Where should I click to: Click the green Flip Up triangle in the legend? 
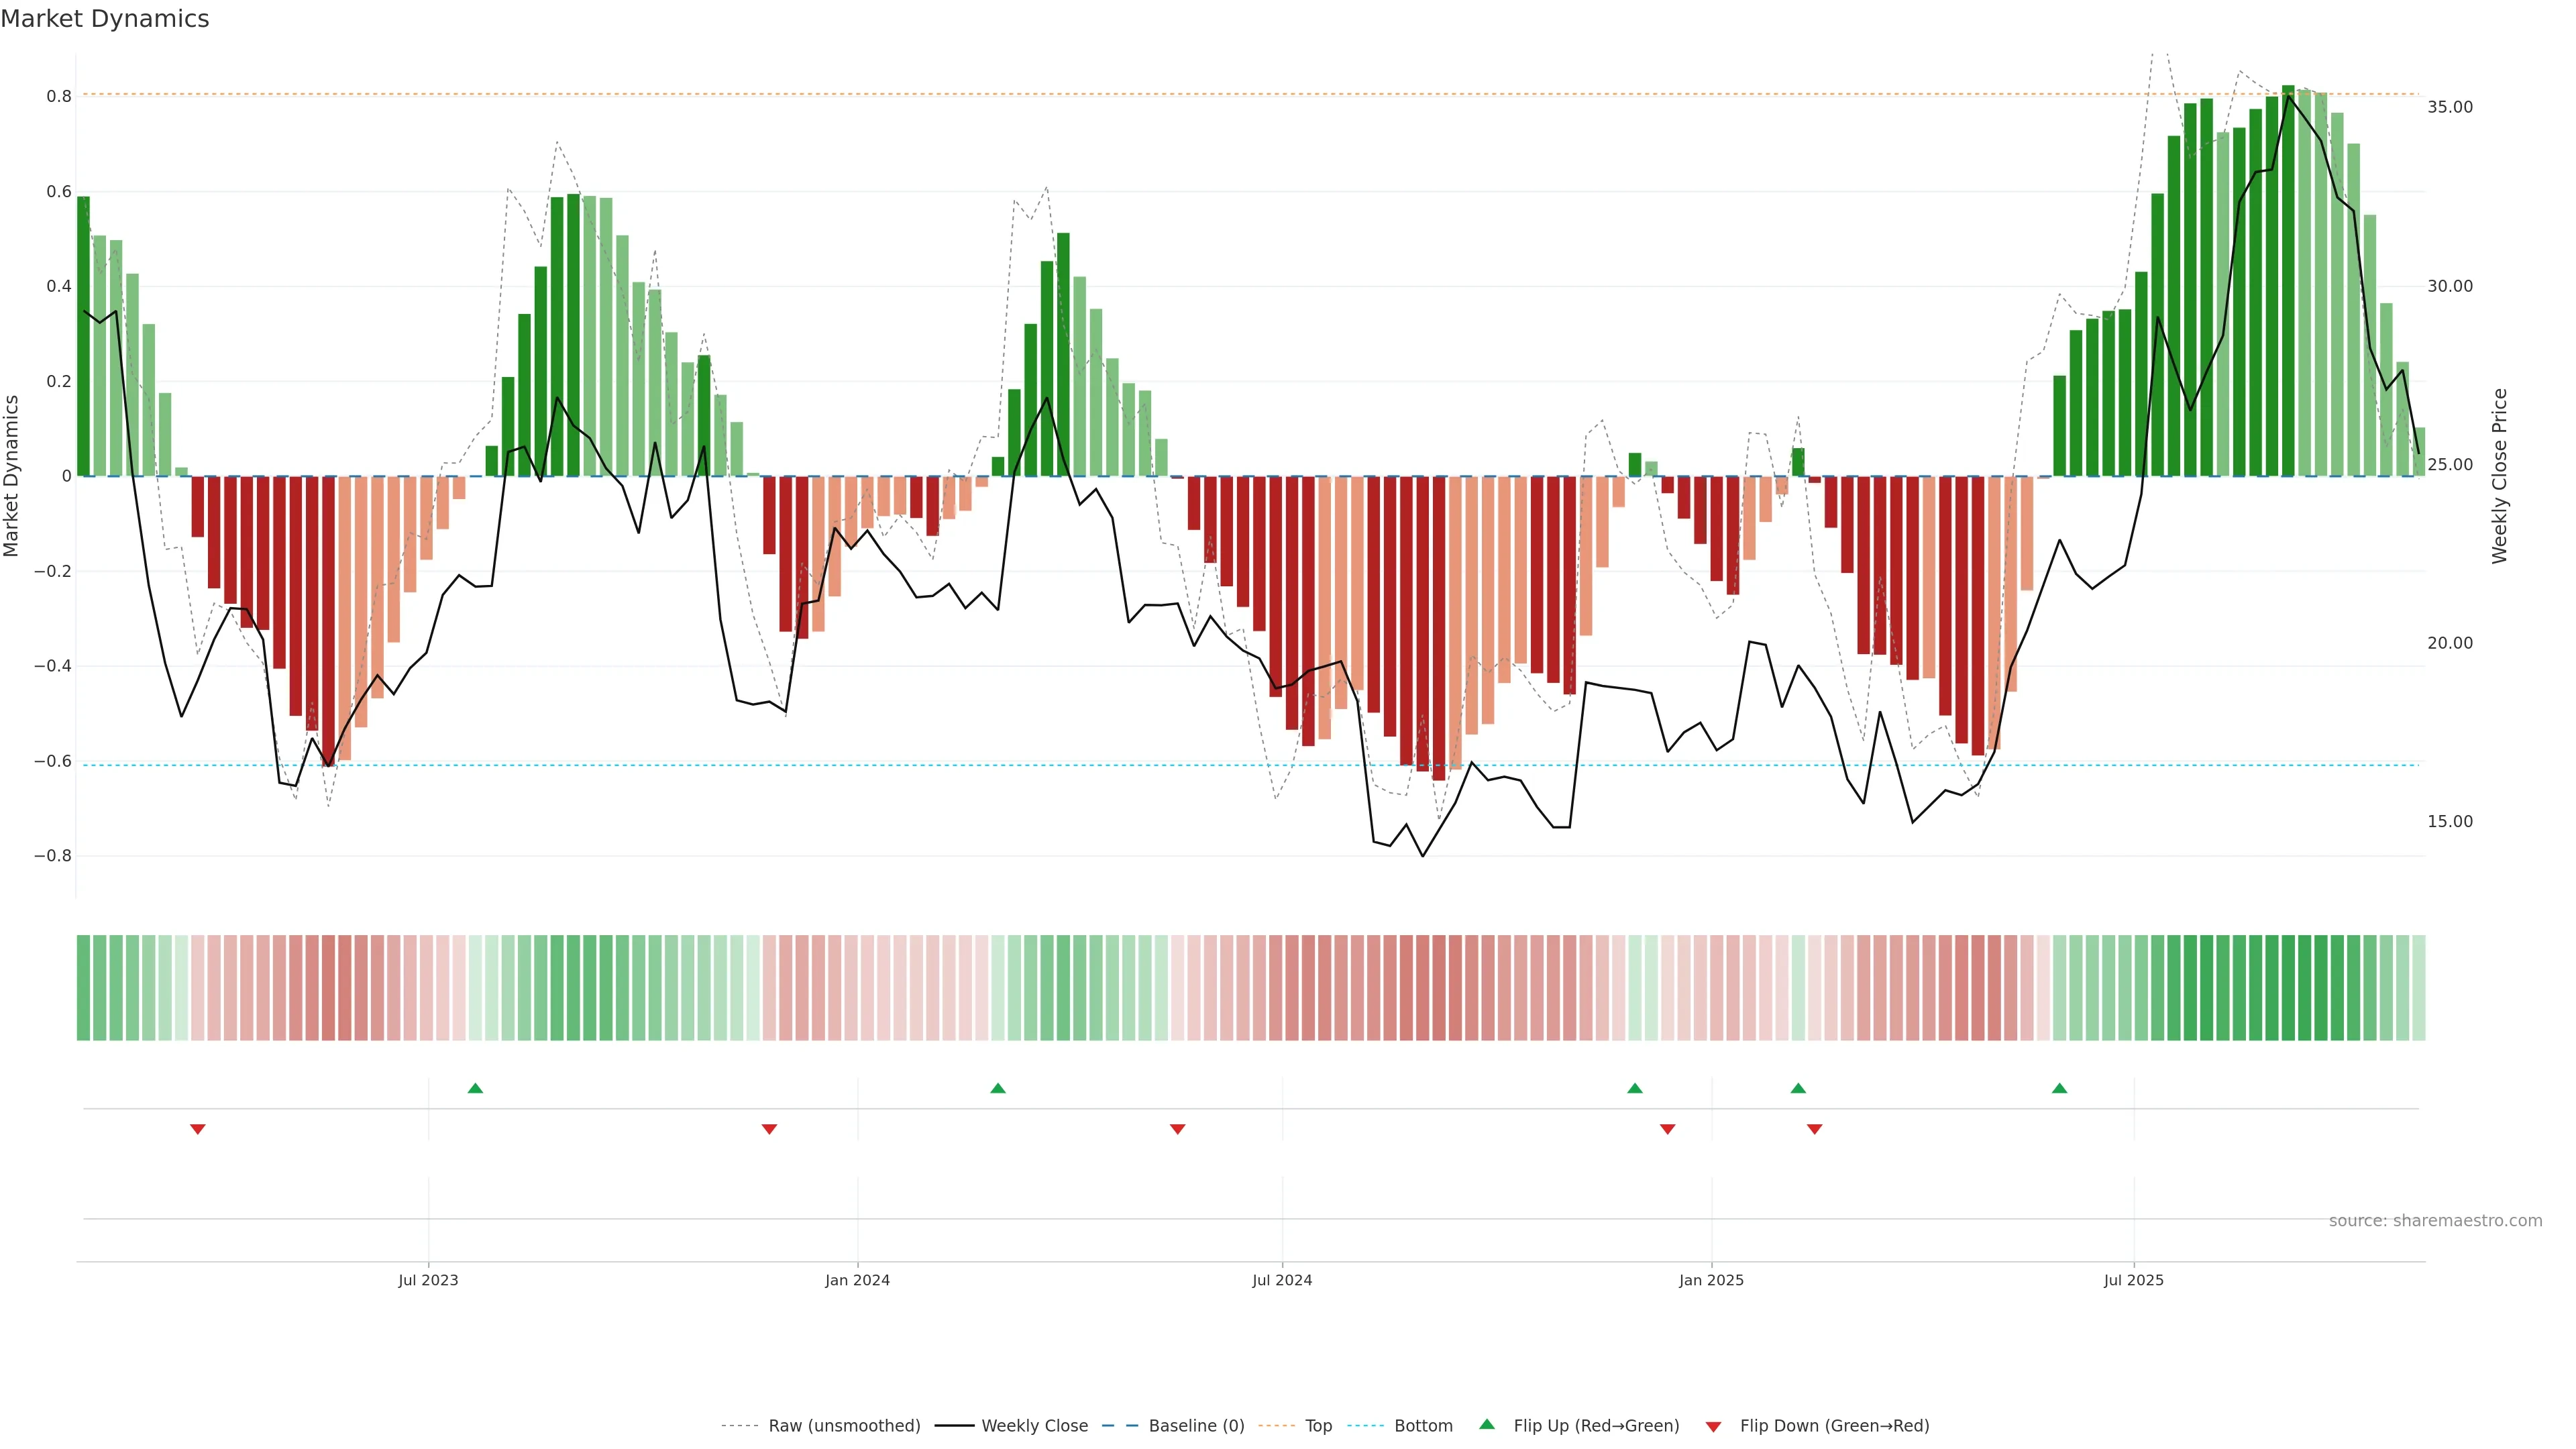click(1486, 1424)
